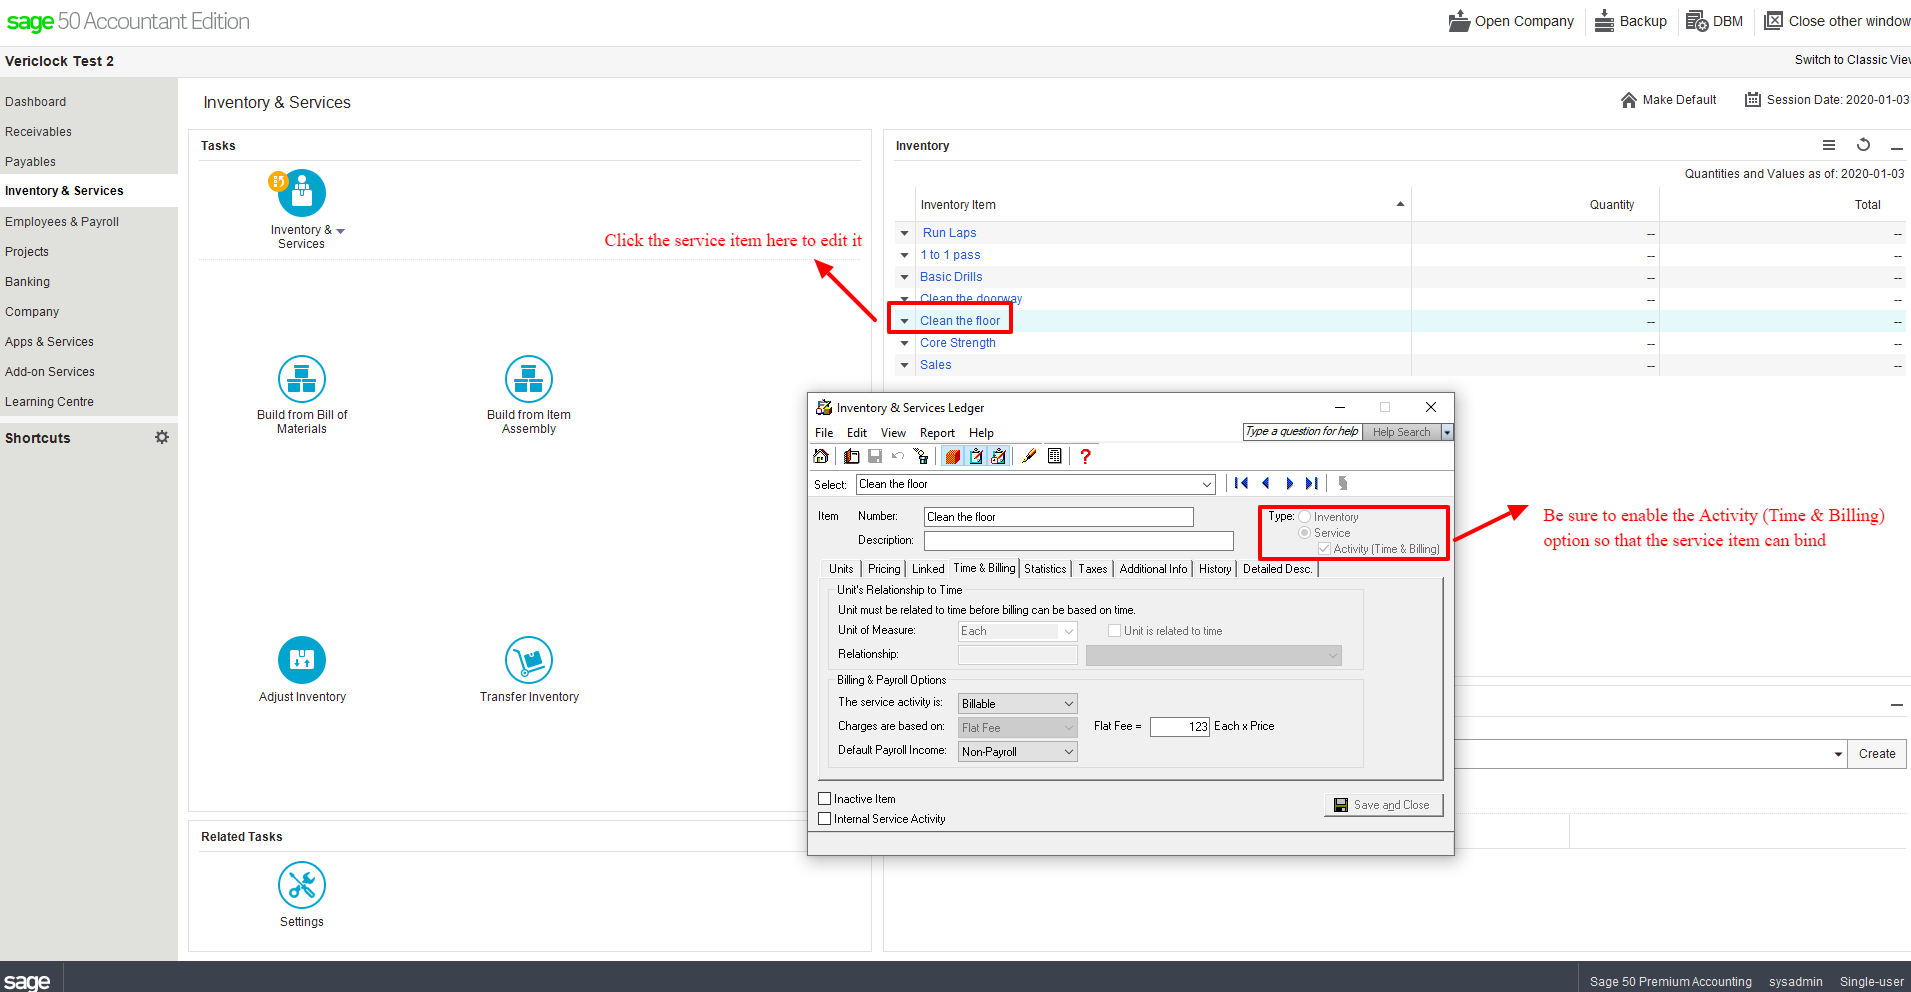The image size is (1911, 992).
Task: Go to the last record arrow
Action: point(1311,483)
